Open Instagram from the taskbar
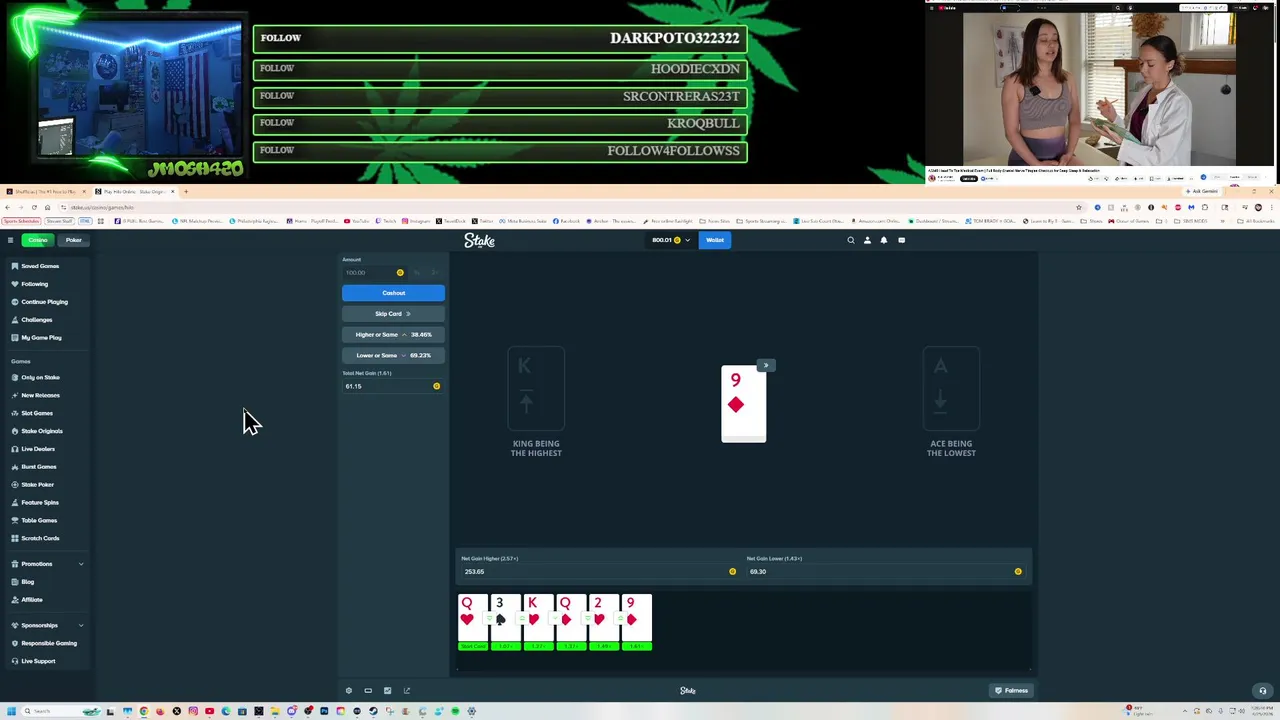The height and width of the screenshot is (720, 1280). [193, 711]
